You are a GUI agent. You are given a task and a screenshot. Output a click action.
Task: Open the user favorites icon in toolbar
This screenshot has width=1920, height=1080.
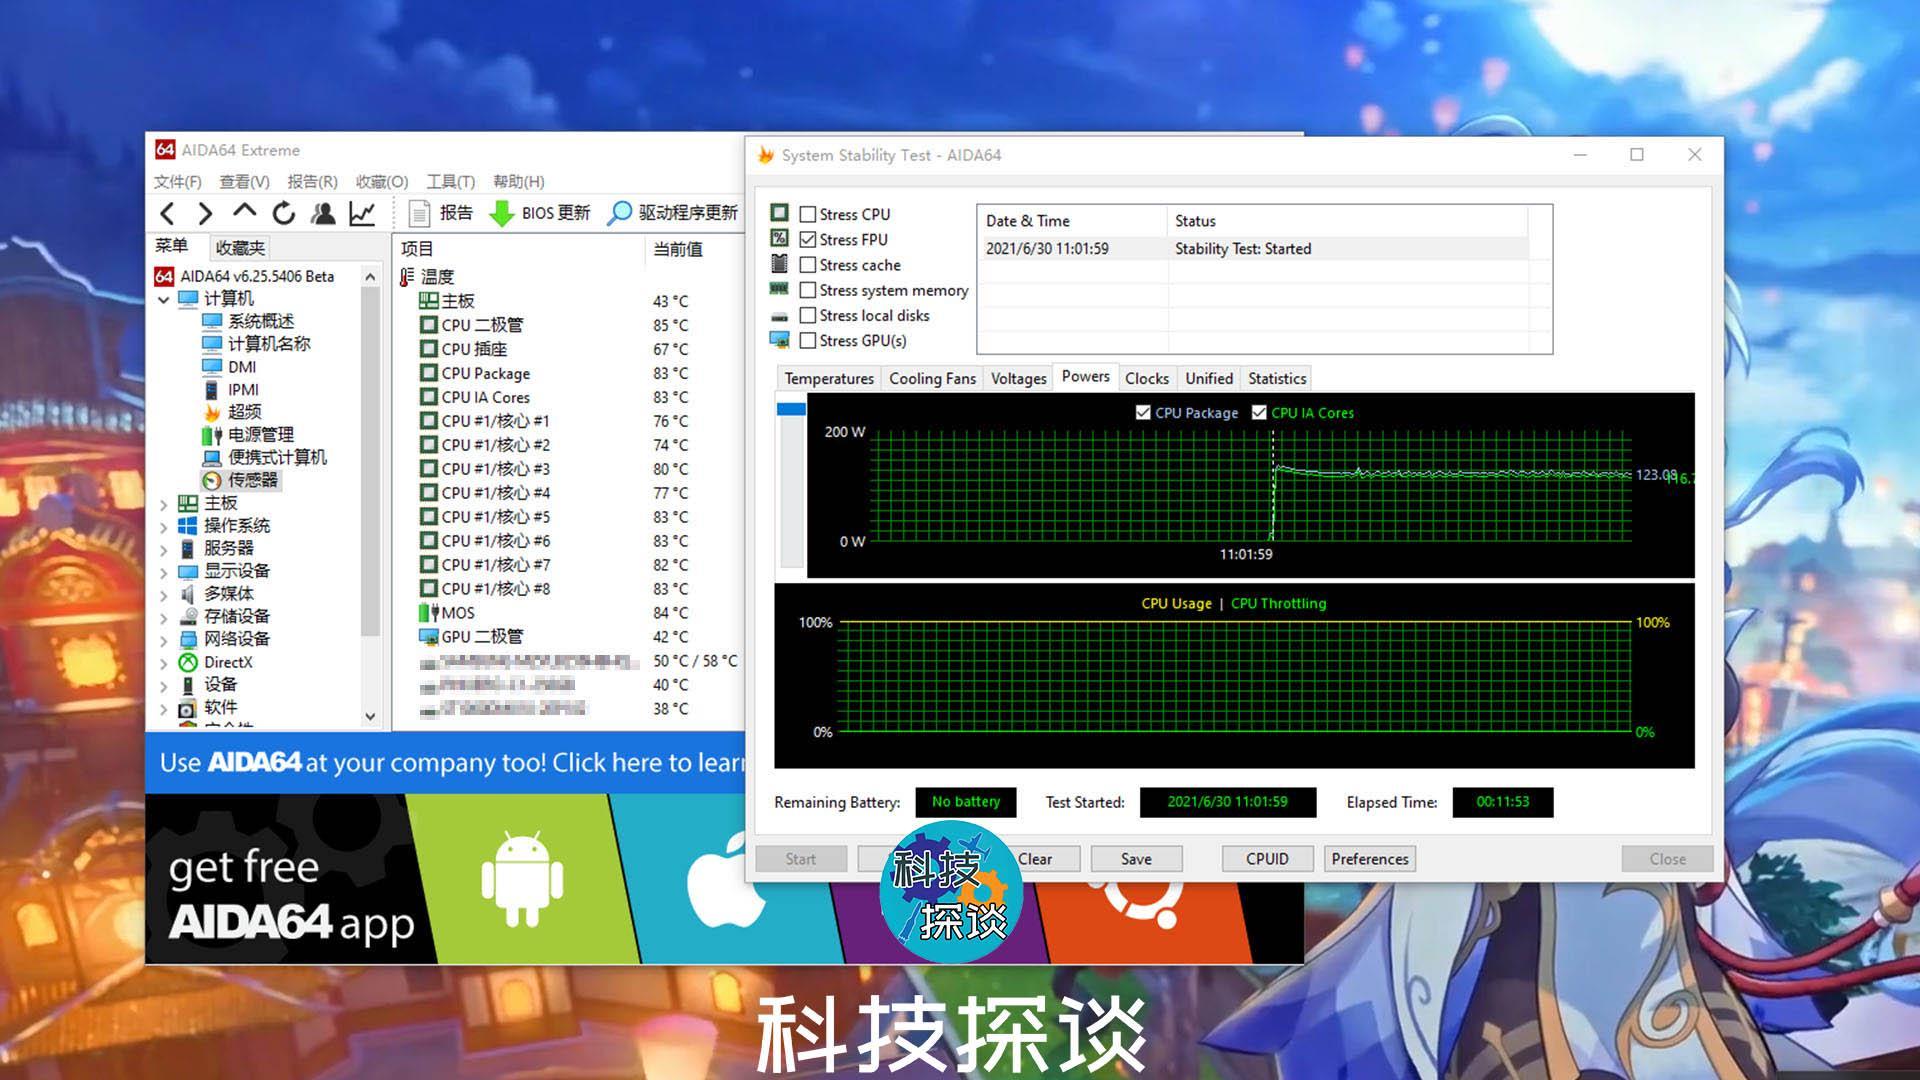click(322, 213)
